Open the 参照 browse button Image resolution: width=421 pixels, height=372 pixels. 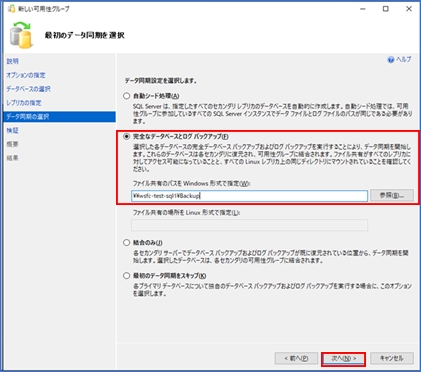392,196
